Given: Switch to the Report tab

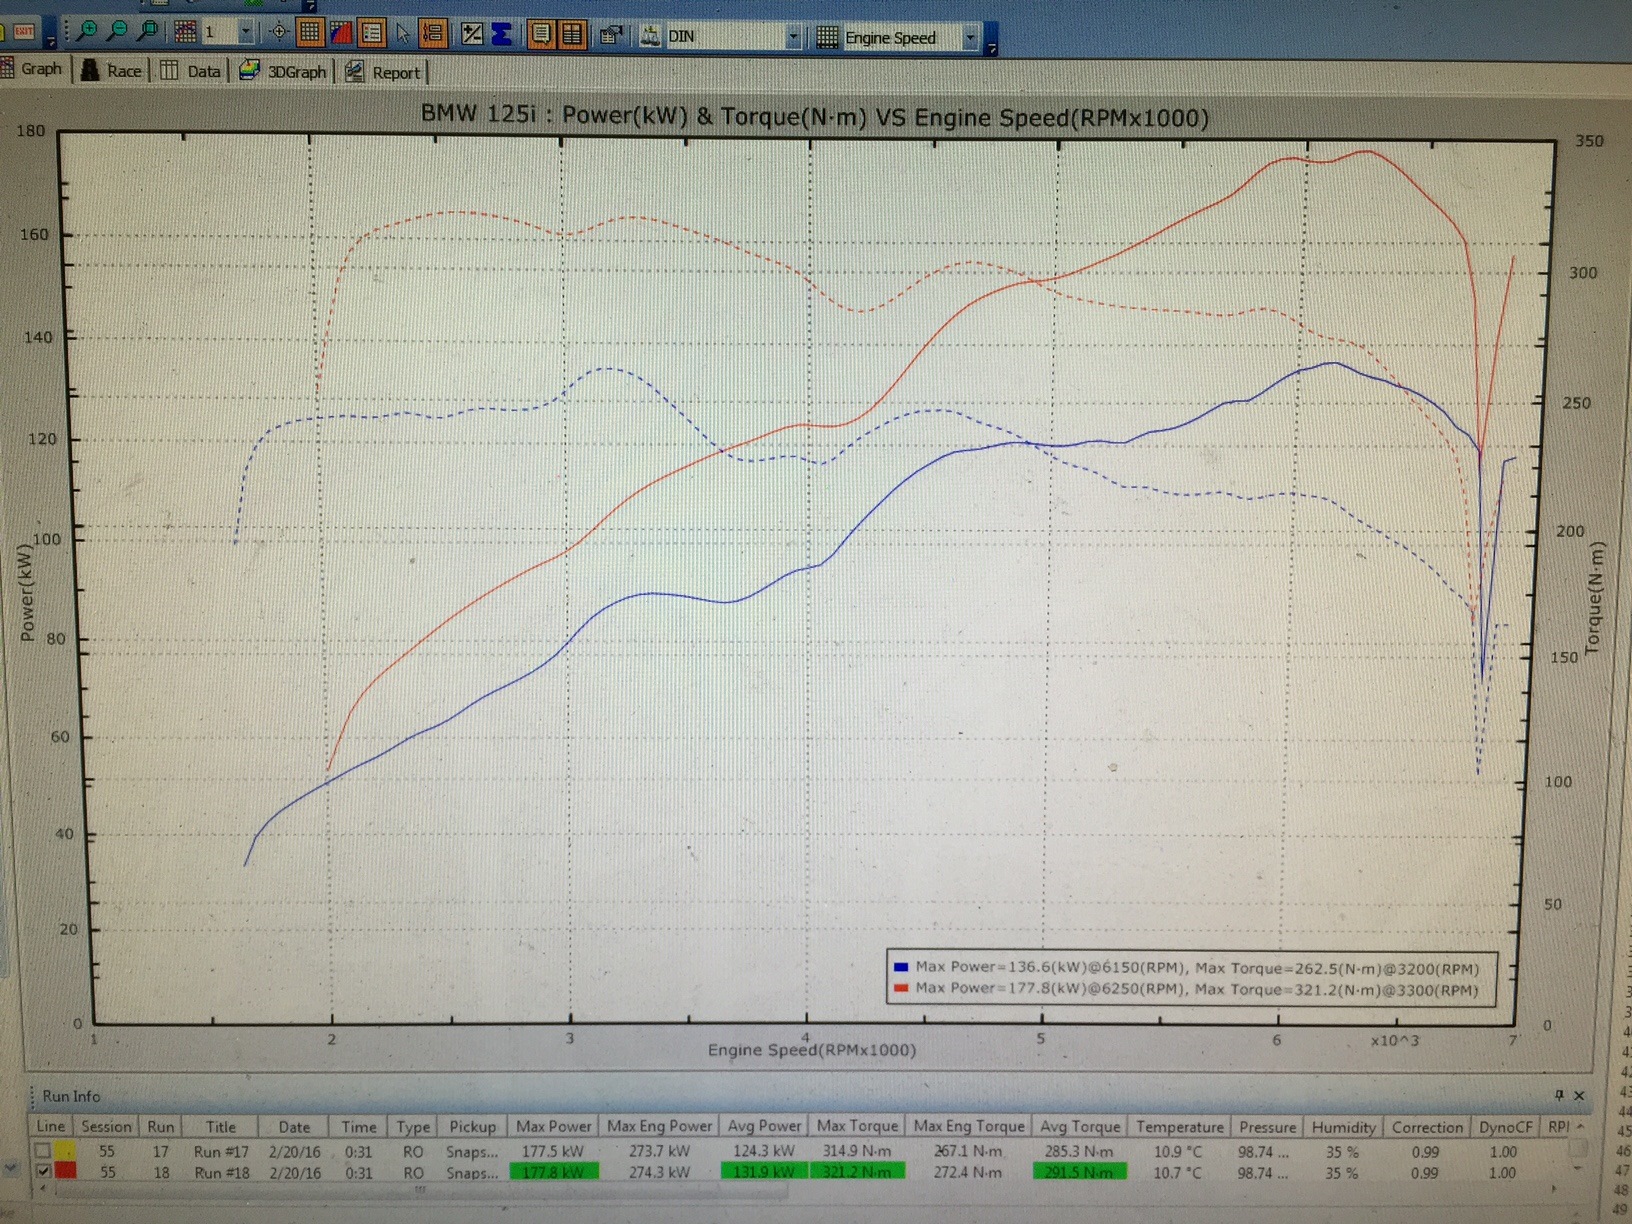Looking at the screenshot, I should pyautogui.click(x=383, y=73).
